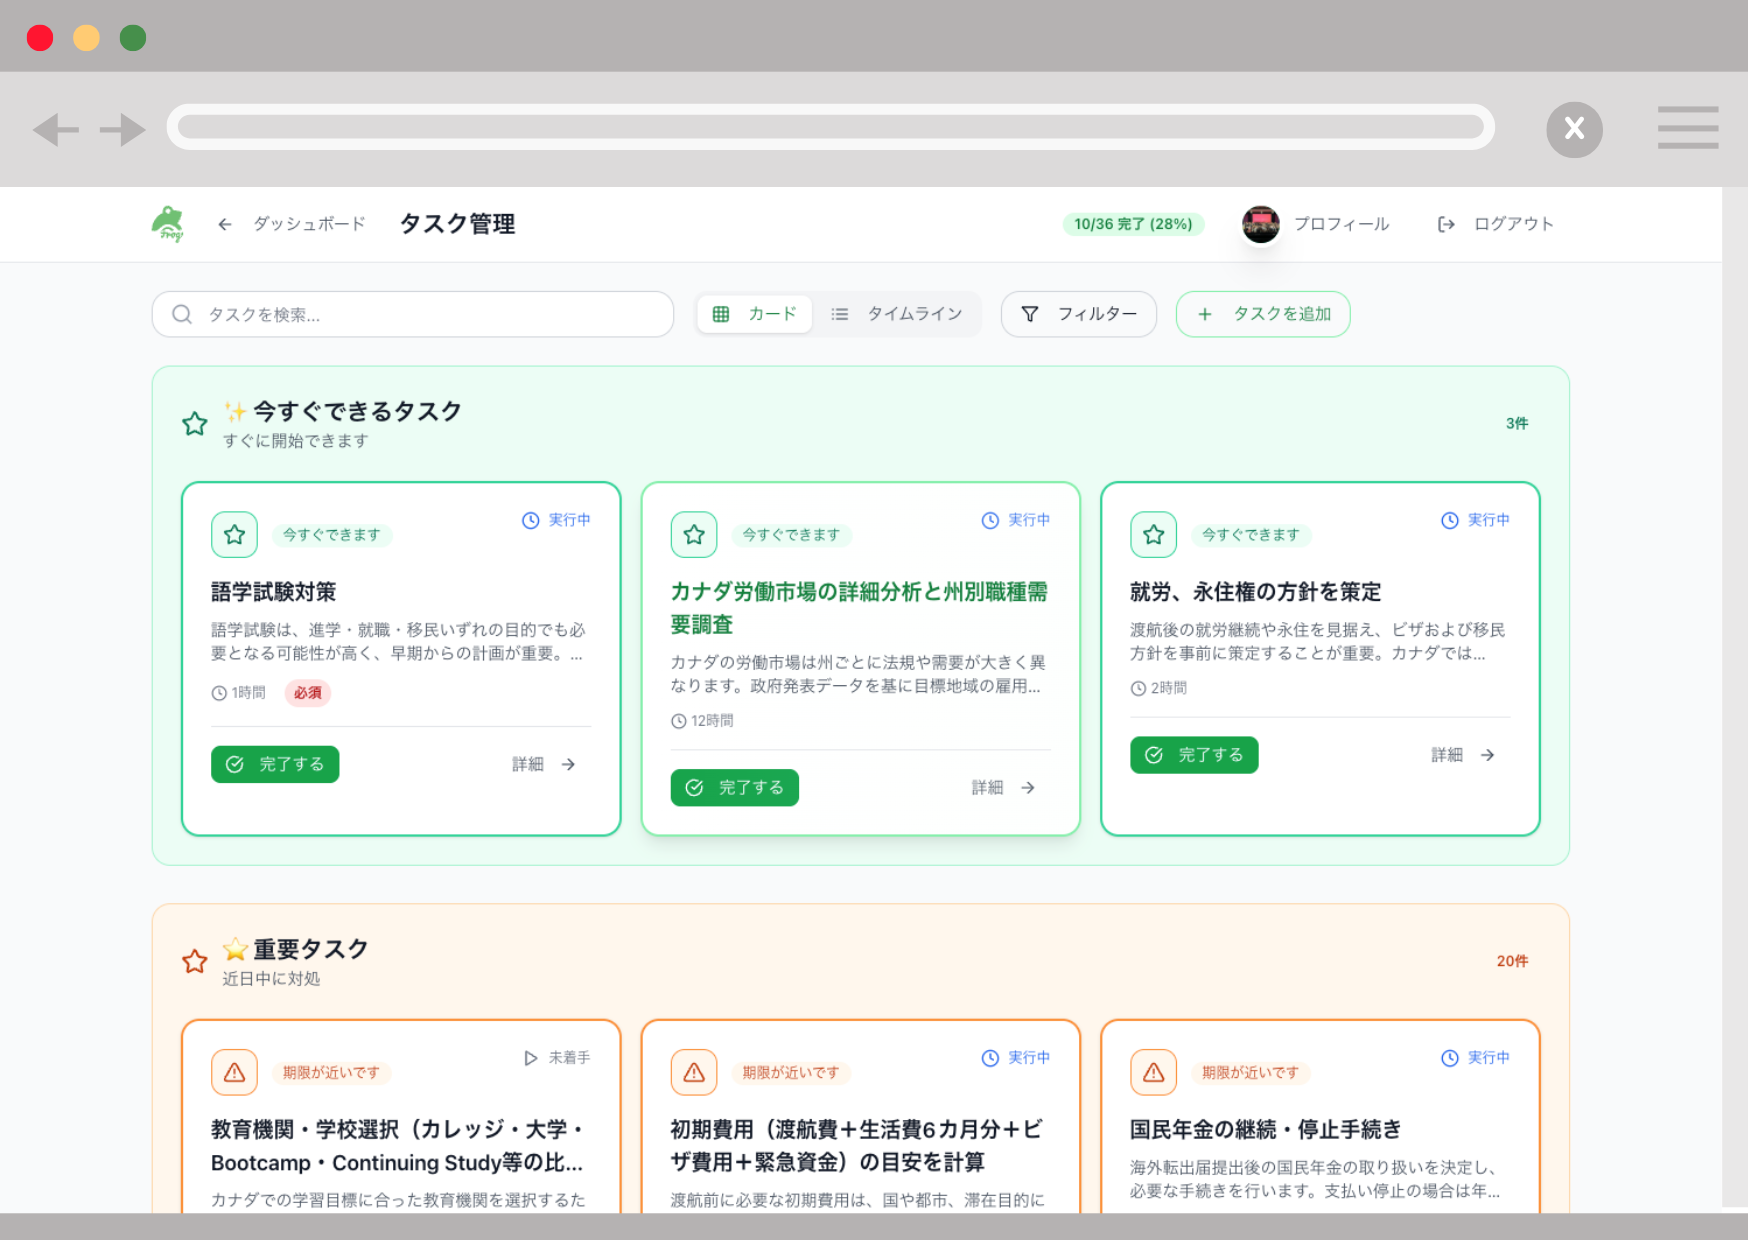Click the 10/36 完了 (28%) progress badge
The image size is (1748, 1240).
[1133, 224]
